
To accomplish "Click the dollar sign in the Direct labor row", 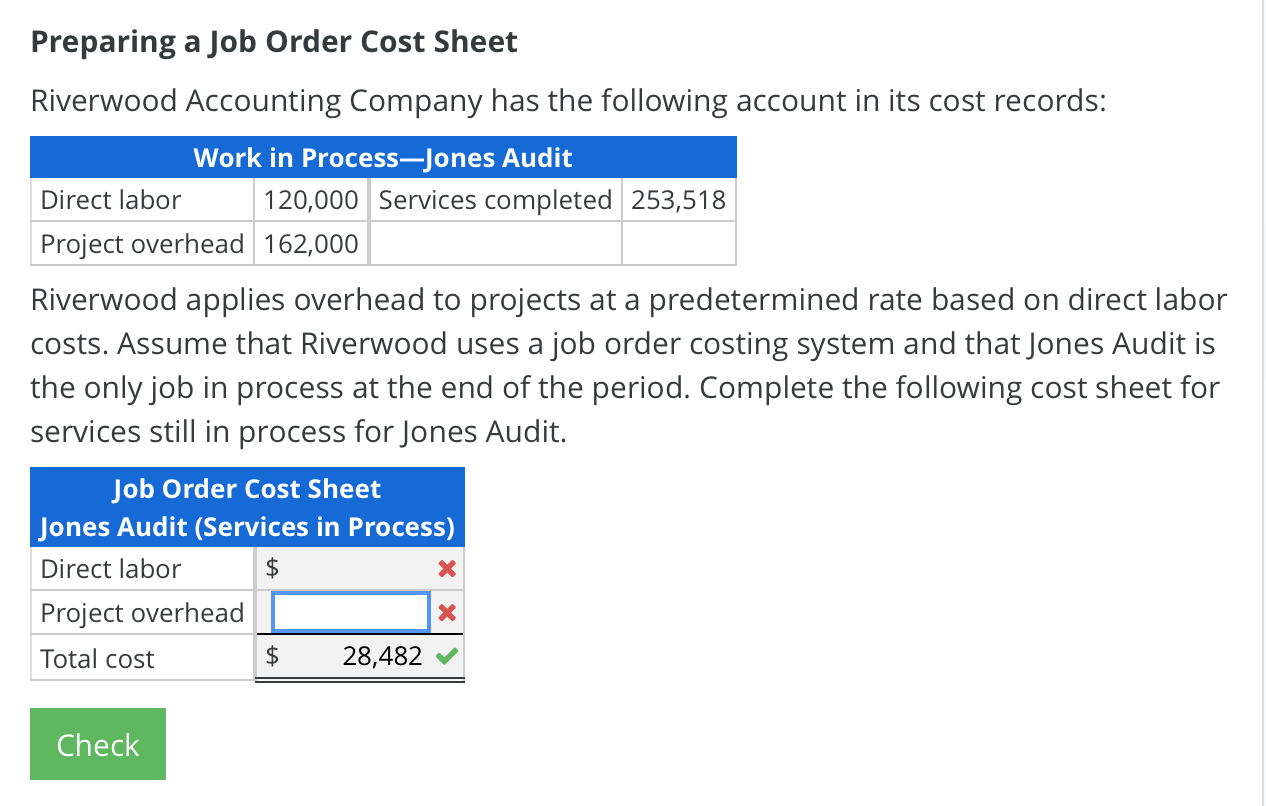I will point(270,568).
